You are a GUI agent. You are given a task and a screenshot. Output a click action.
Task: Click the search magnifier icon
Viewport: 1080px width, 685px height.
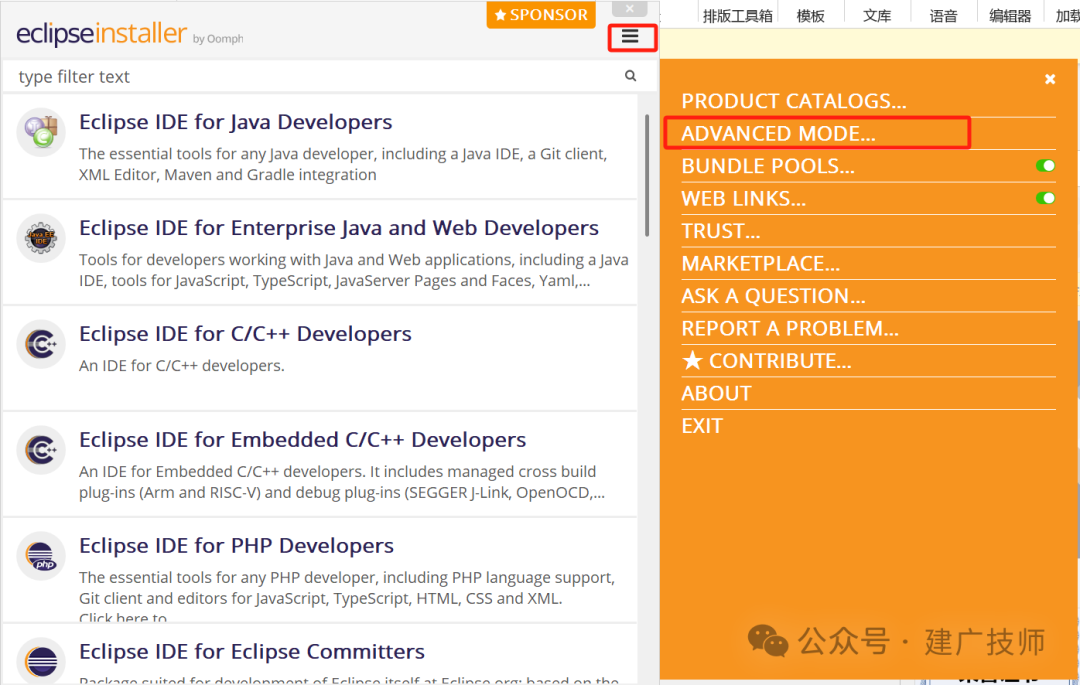pyautogui.click(x=630, y=76)
